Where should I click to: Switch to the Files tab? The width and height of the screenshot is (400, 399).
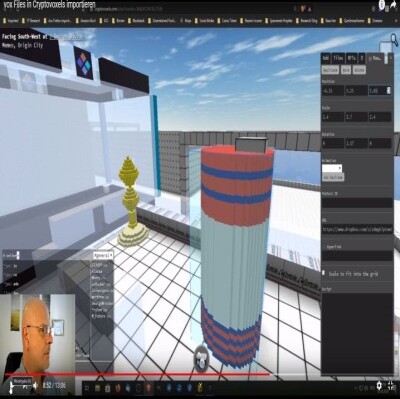(x=338, y=58)
